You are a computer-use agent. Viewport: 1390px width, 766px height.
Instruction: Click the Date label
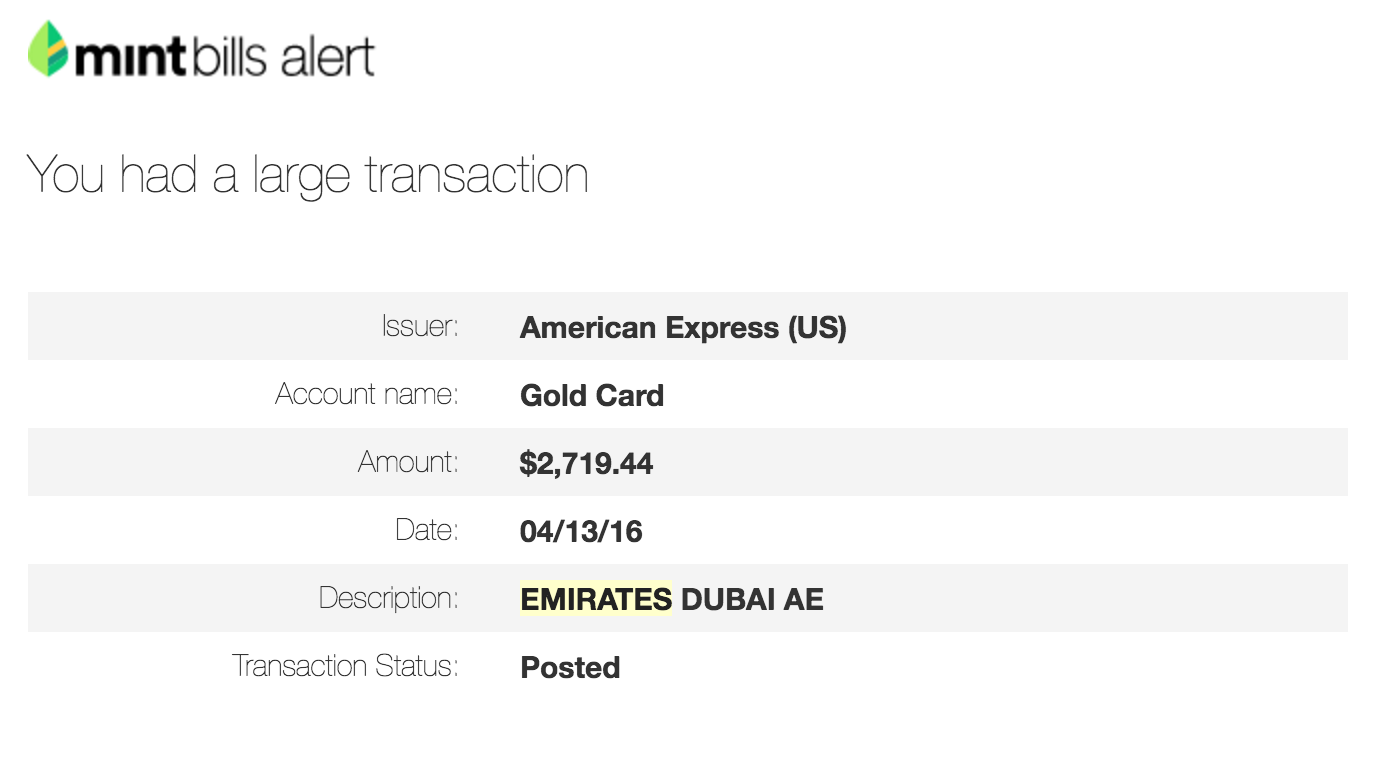click(427, 530)
